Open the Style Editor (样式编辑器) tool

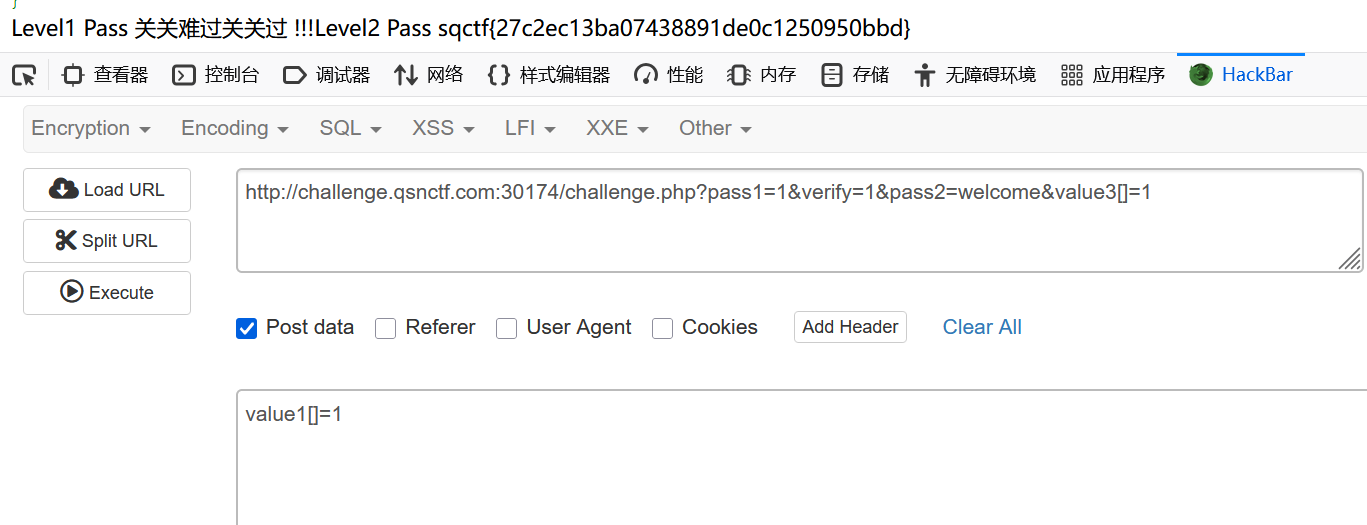coord(548,75)
